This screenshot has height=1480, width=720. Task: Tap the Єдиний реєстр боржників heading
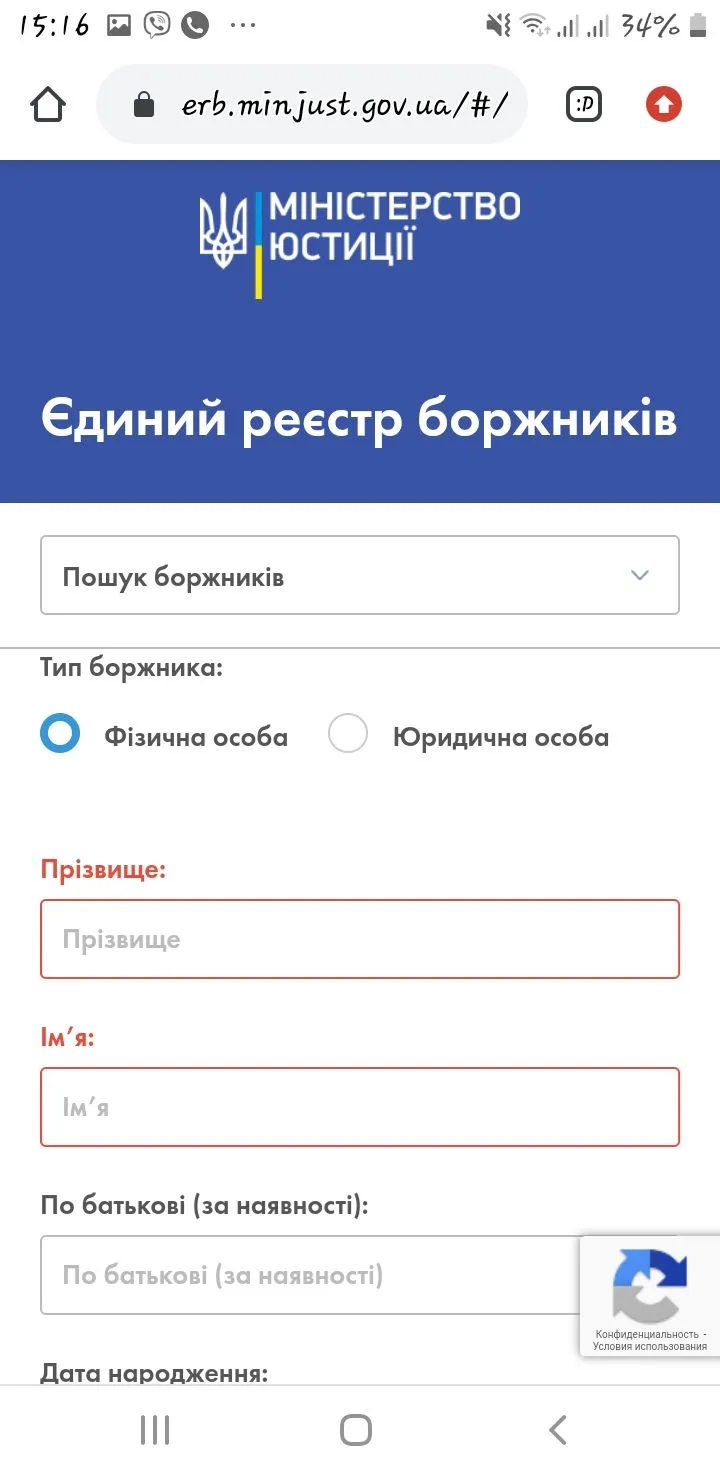[359, 420]
